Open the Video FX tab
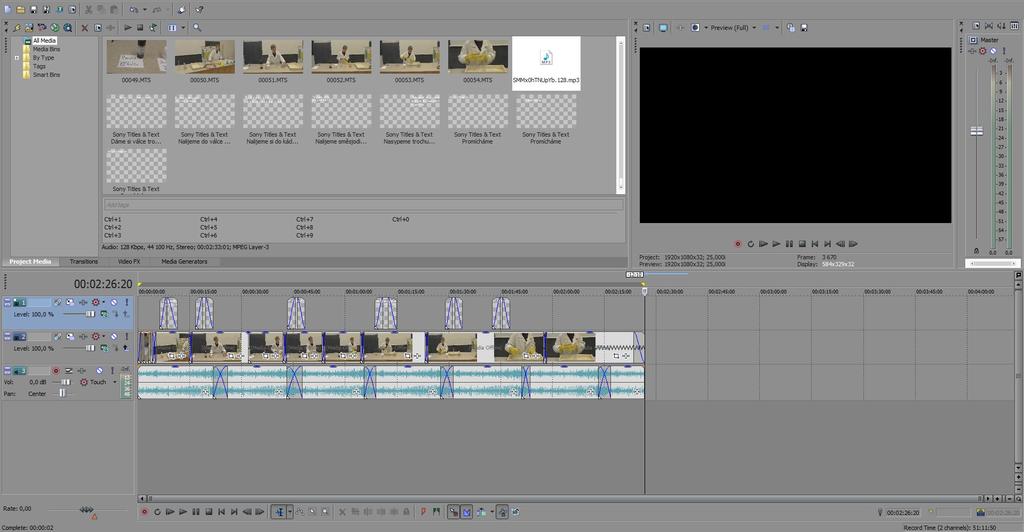Viewport: 1024px width, 532px height. tap(129, 261)
